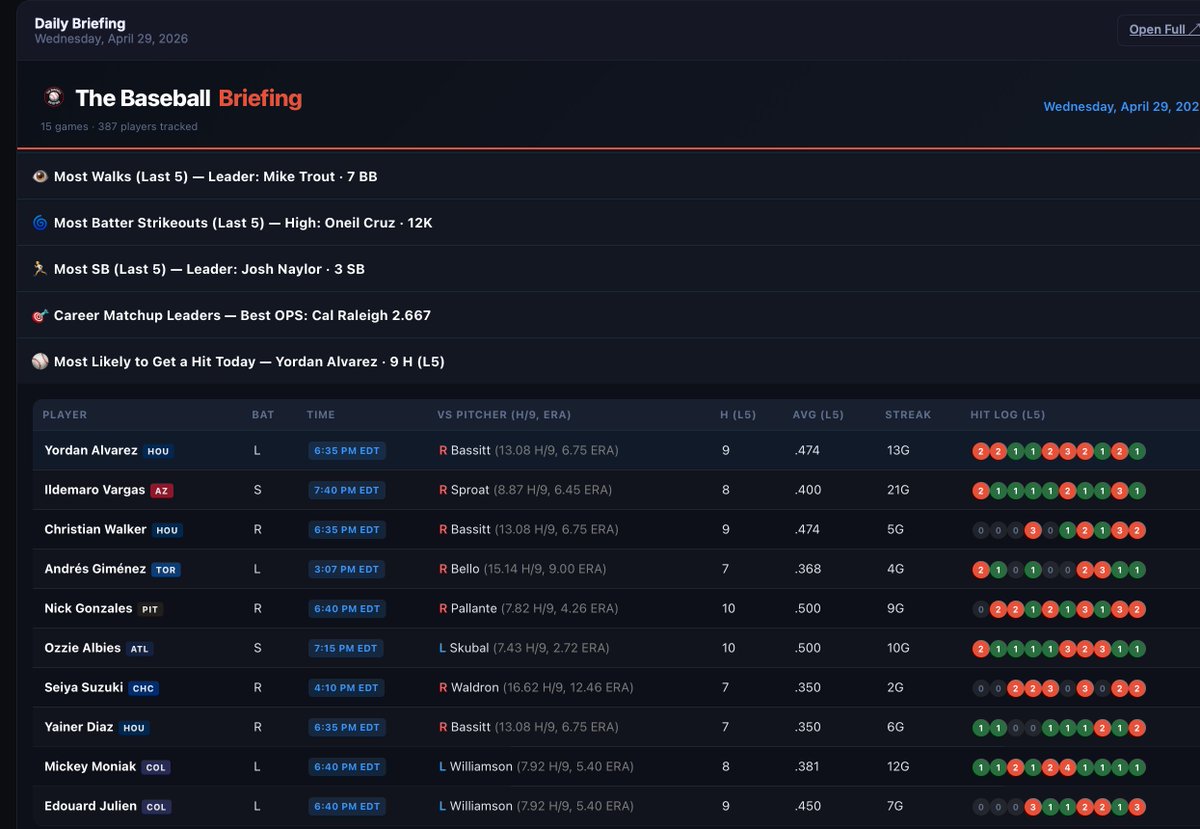The width and height of the screenshot is (1200, 829).
Task: Click the eye icon on Most Walks row
Action: (x=40, y=176)
